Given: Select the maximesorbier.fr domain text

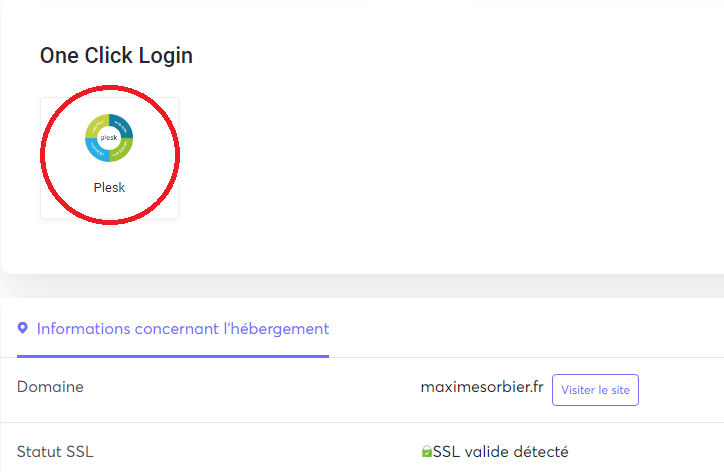Looking at the screenshot, I should click(482, 387).
